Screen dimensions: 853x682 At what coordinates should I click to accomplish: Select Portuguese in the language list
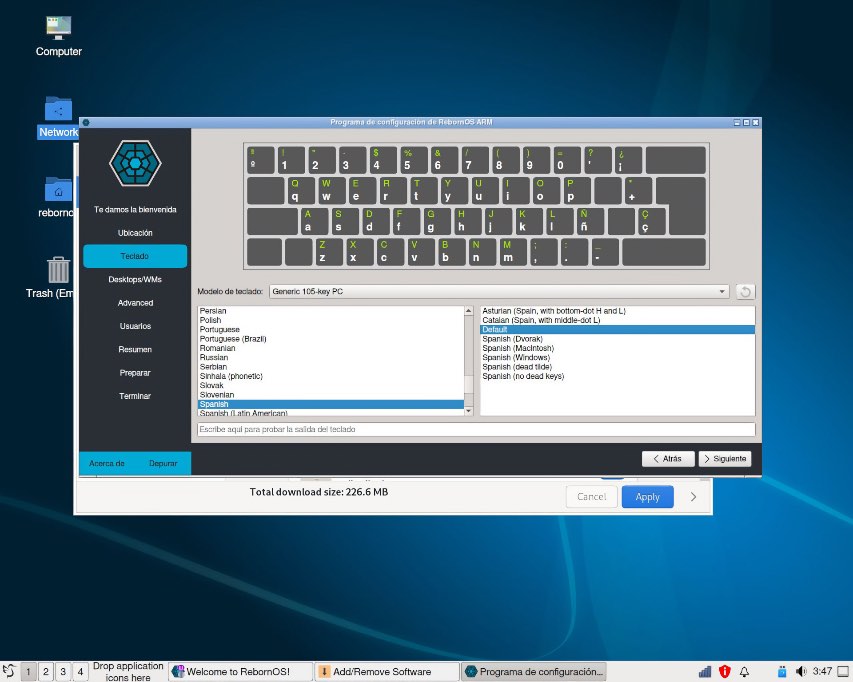(x=331, y=330)
